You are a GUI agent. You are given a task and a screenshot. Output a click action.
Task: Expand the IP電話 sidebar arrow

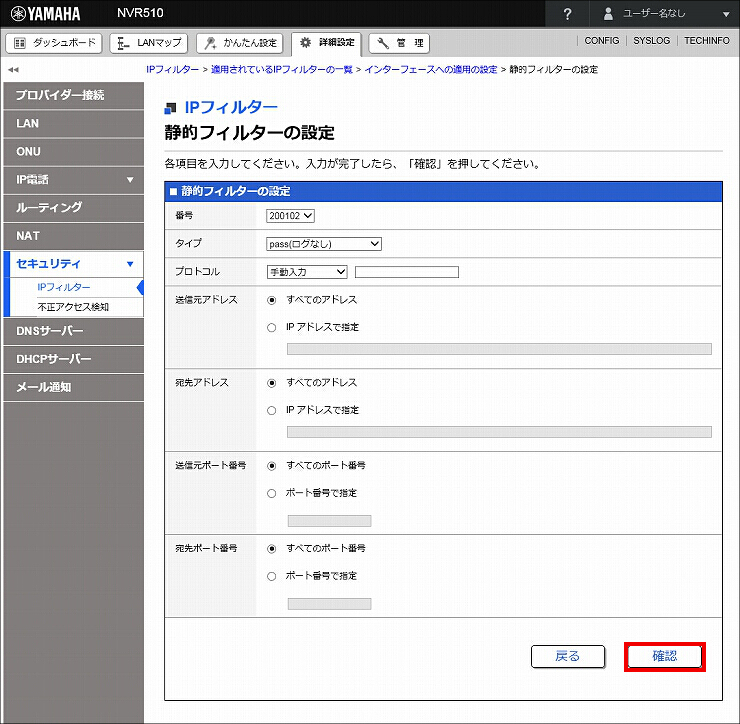coord(130,180)
